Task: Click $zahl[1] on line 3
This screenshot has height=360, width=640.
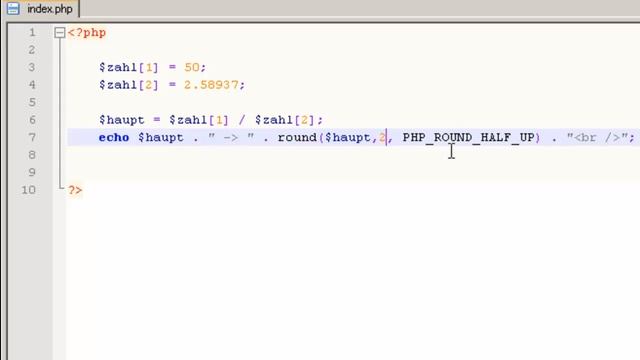Action: coord(129,67)
